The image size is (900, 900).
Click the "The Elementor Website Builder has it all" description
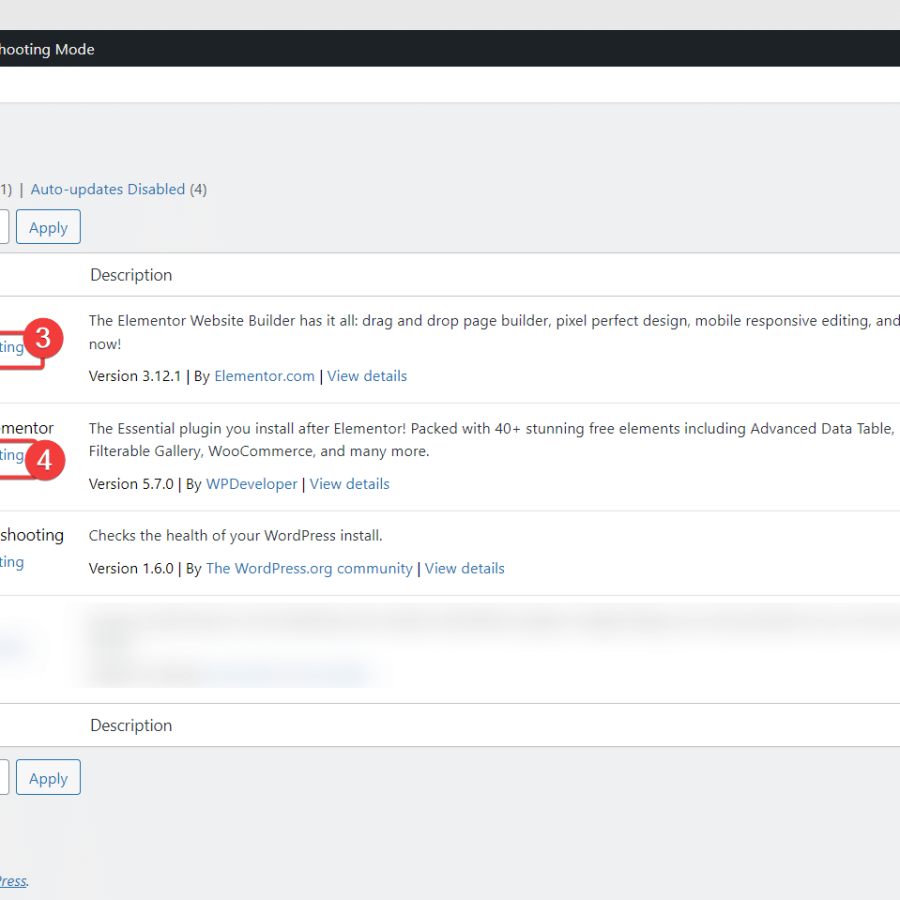[x=494, y=332]
